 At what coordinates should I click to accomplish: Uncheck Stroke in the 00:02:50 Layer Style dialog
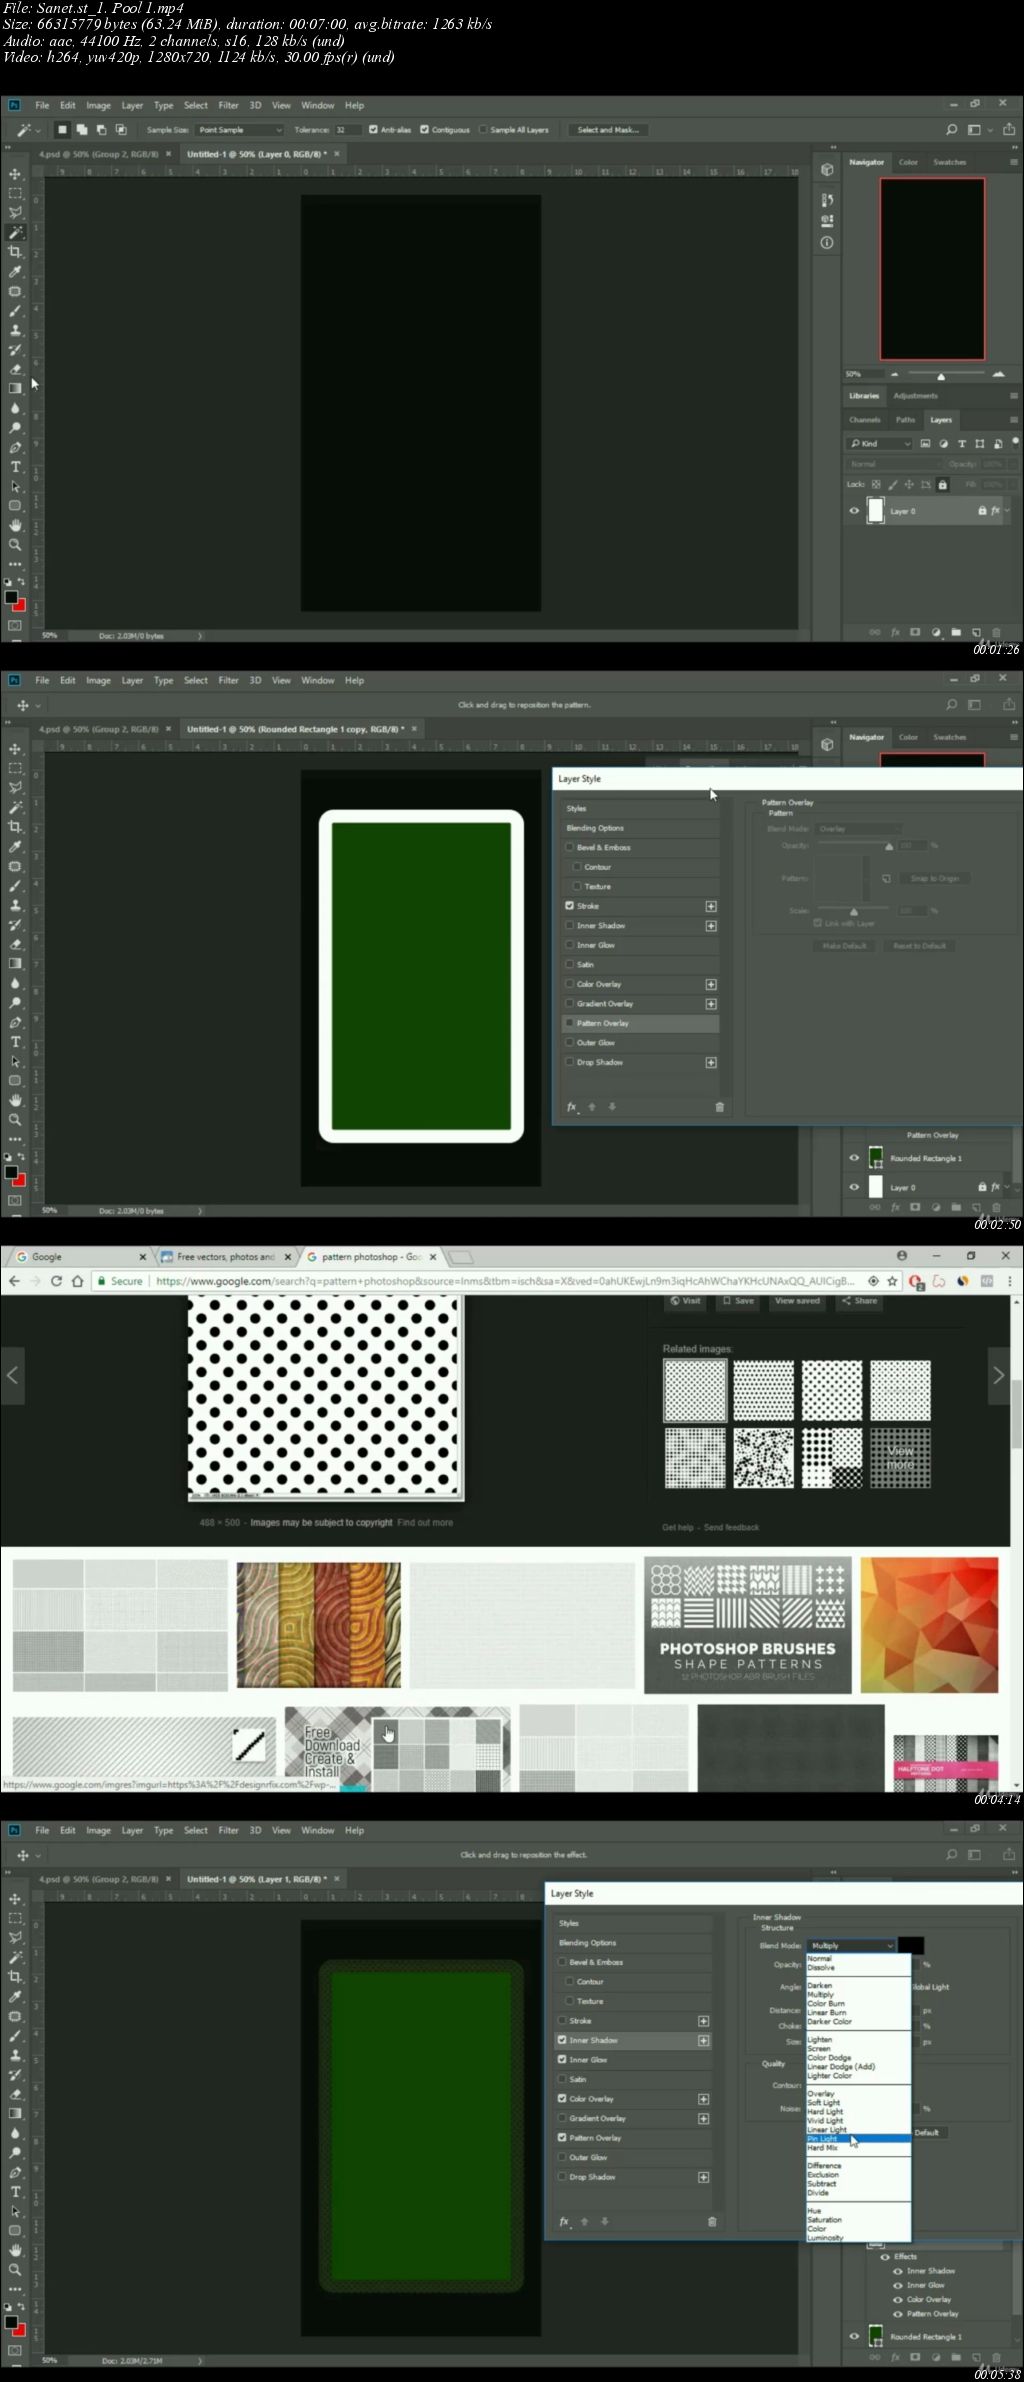coord(569,906)
